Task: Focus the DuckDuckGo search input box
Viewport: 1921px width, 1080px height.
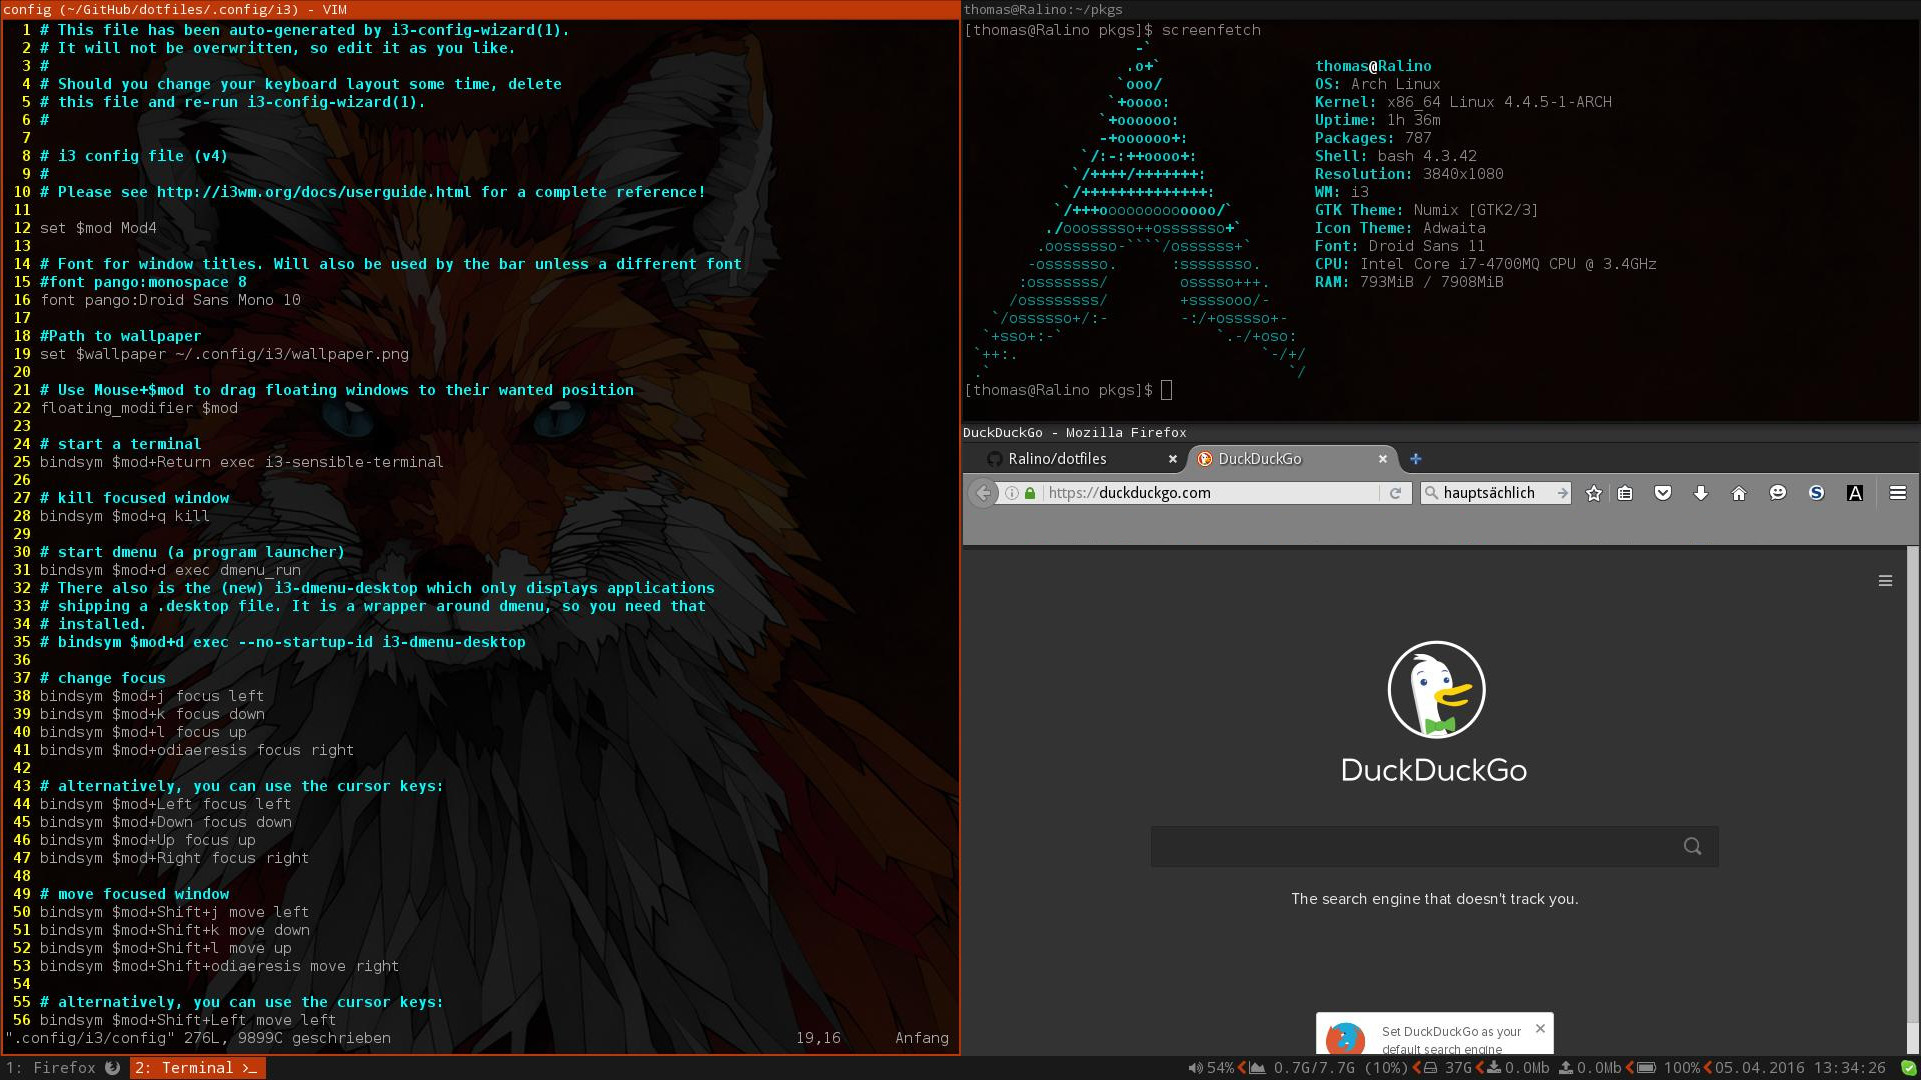Action: coord(1410,846)
